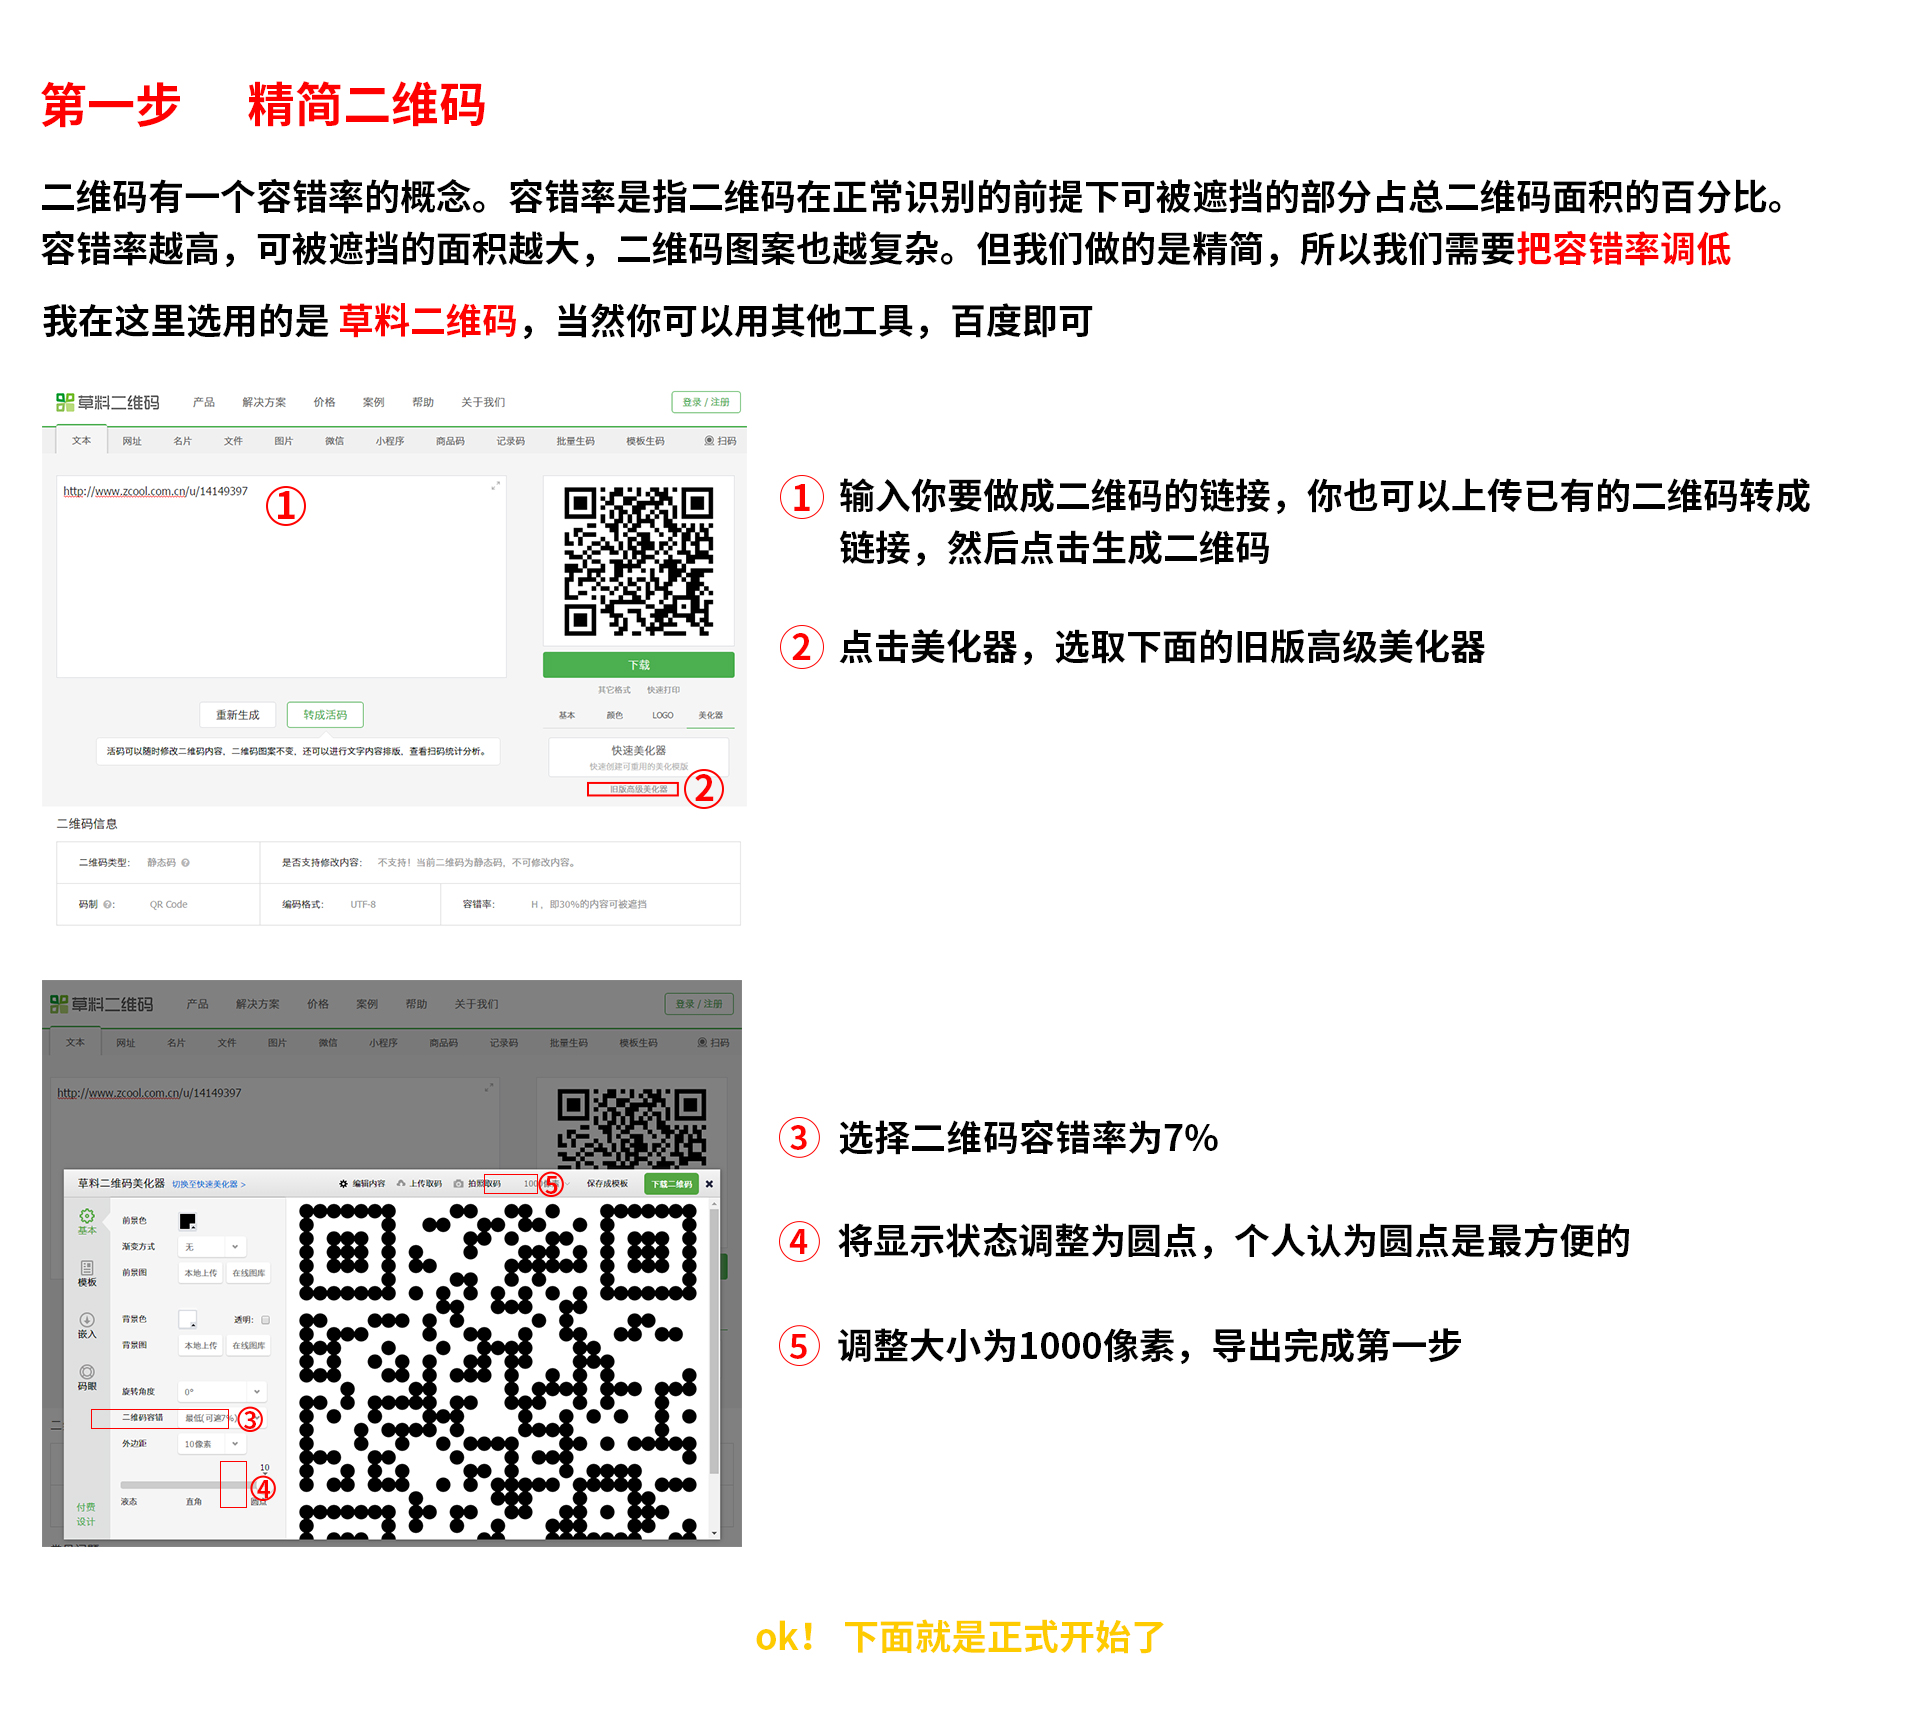The height and width of the screenshot is (1720, 1920).
Task: Open the 模板 template icon in sidebar
Action: [87, 1268]
